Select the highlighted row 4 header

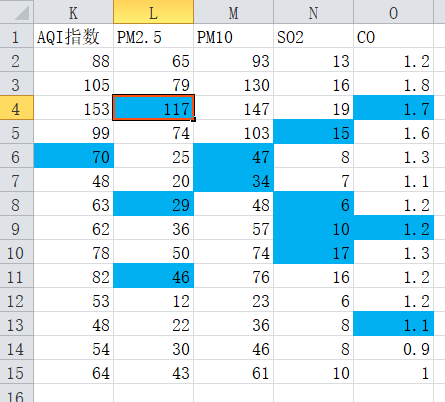coord(17,108)
